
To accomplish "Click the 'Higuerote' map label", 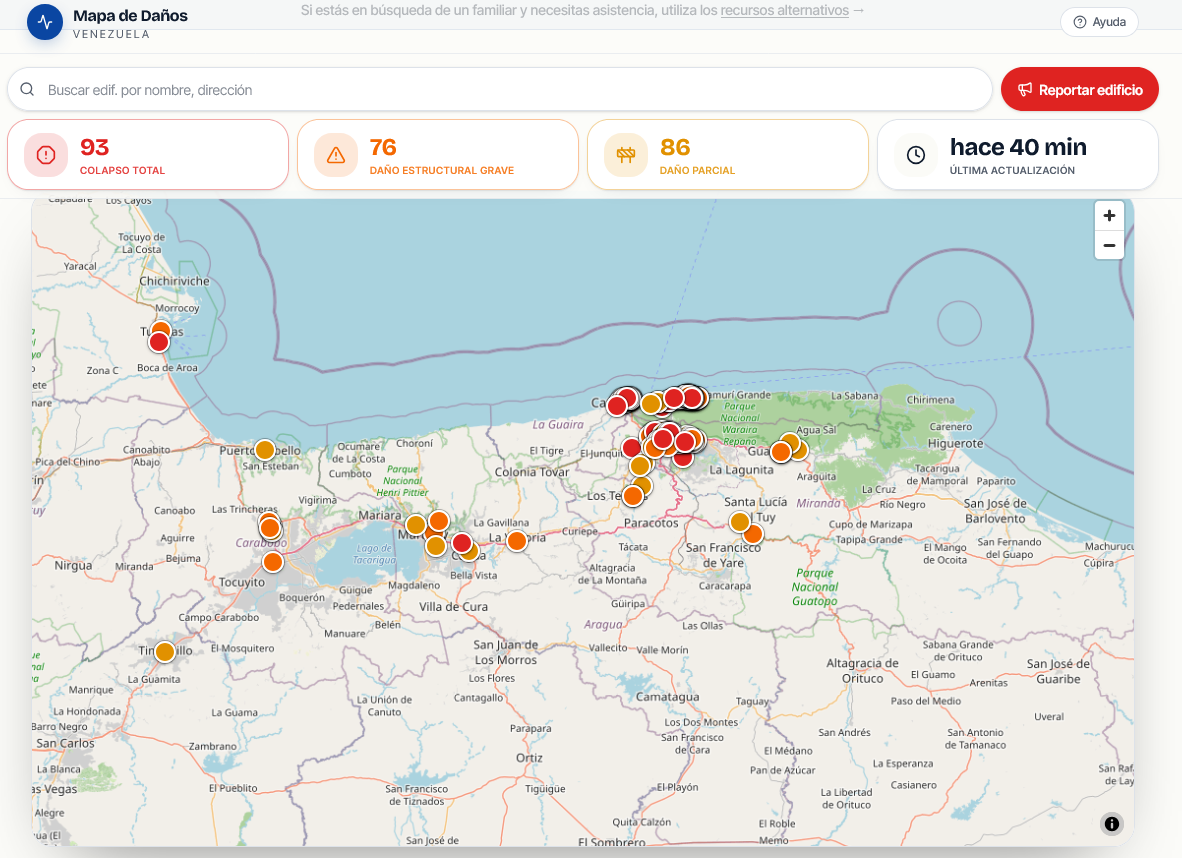I will pos(955,443).
